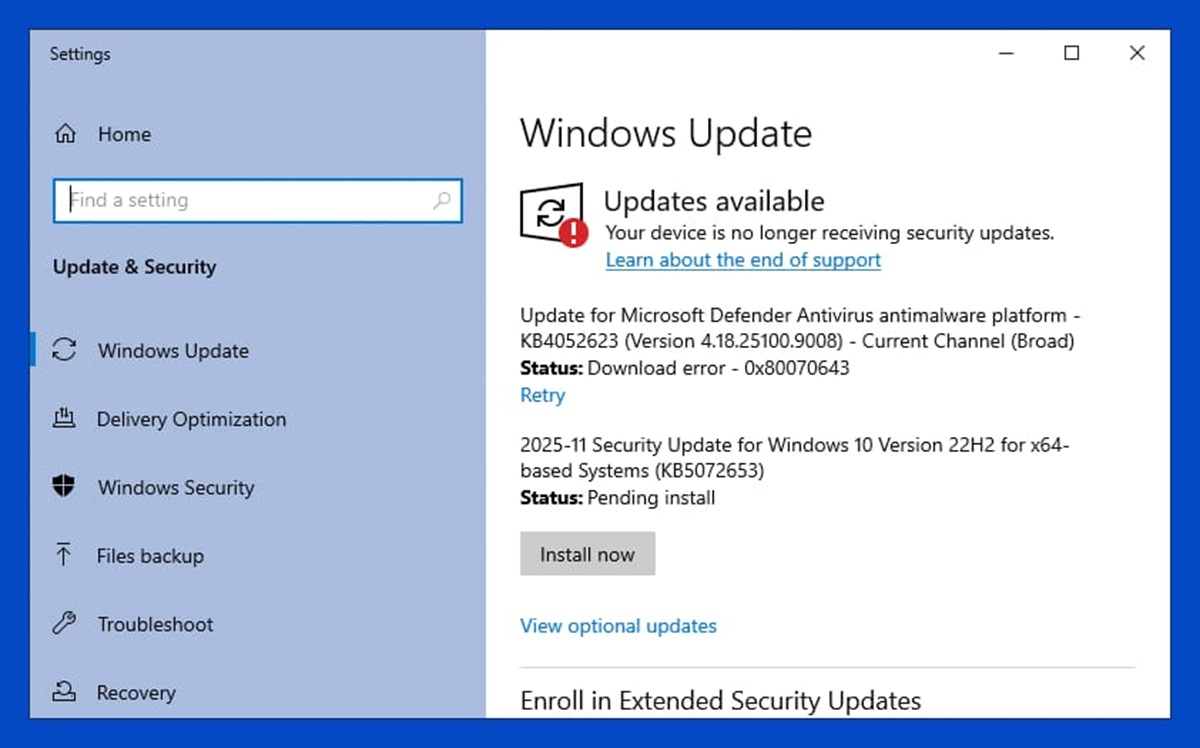Click the Recovery sidebar icon
1200x748 pixels.
tap(65, 692)
